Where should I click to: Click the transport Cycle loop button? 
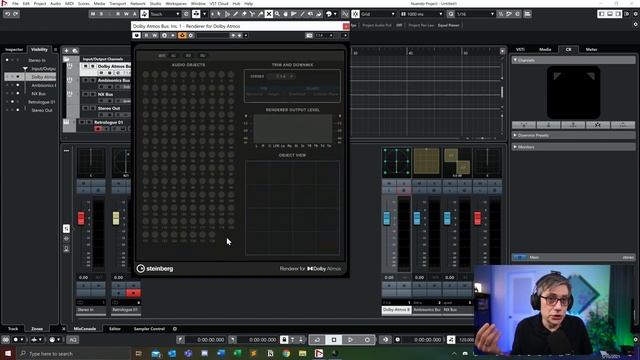coord(317,340)
